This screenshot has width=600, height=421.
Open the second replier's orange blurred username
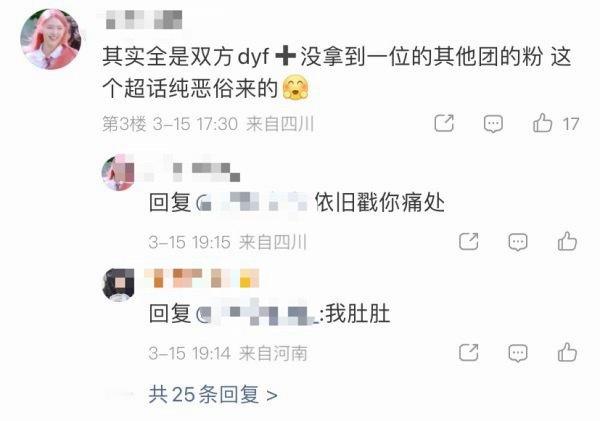tap(202, 278)
